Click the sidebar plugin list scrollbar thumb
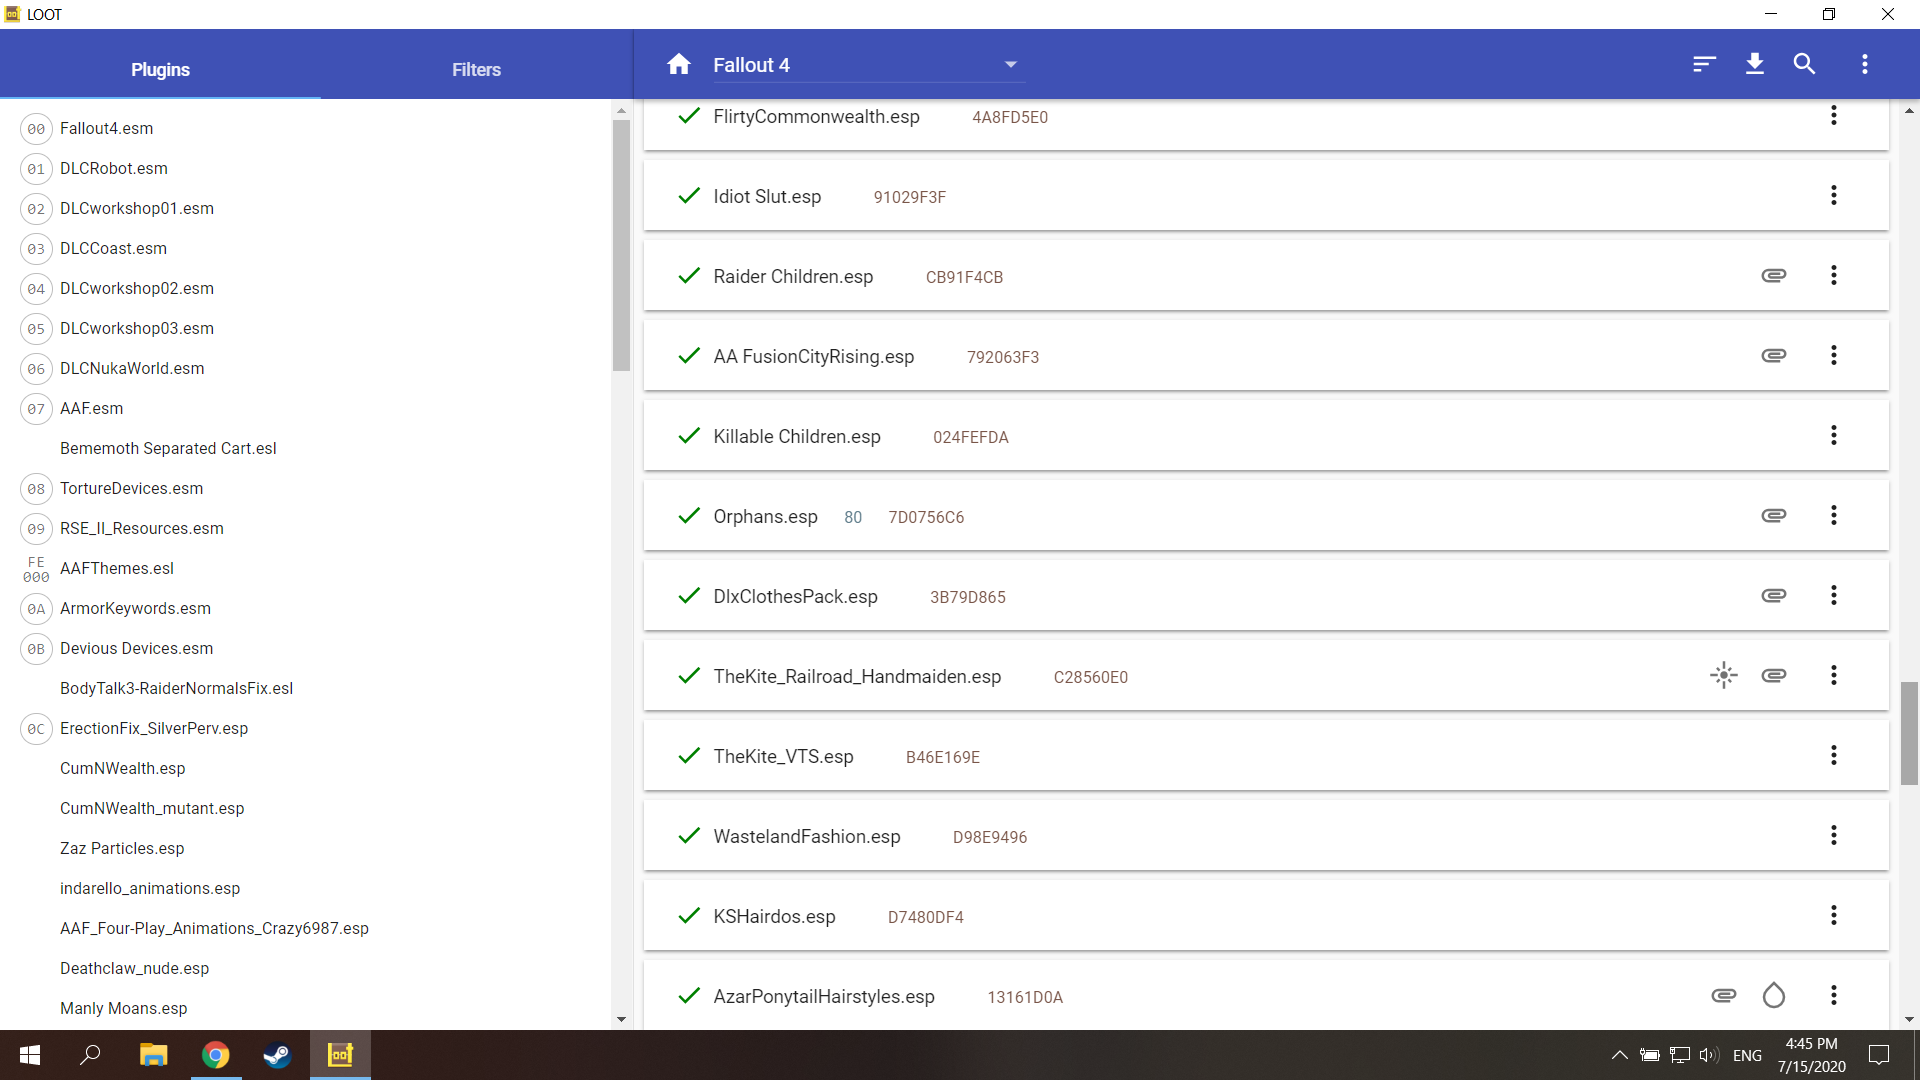The width and height of the screenshot is (1920, 1080). coord(621,245)
